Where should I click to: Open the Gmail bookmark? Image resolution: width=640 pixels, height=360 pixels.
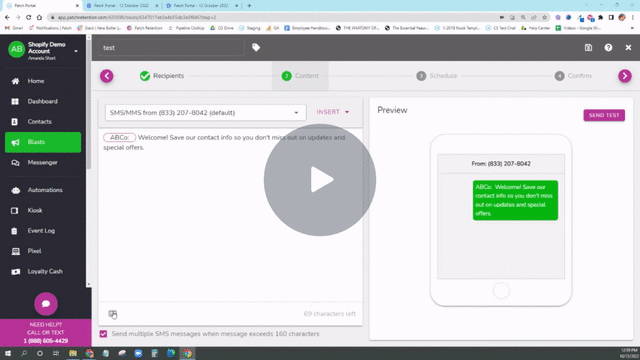(x=14, y=28)
